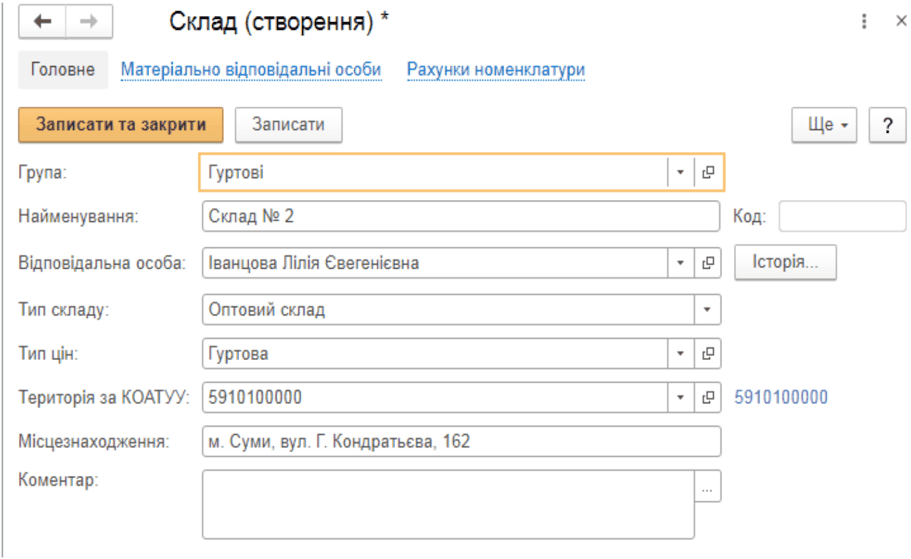Expand the Тип цін dropdown arrow
This screenshot has width=911, height=559.
coord(680,353)
